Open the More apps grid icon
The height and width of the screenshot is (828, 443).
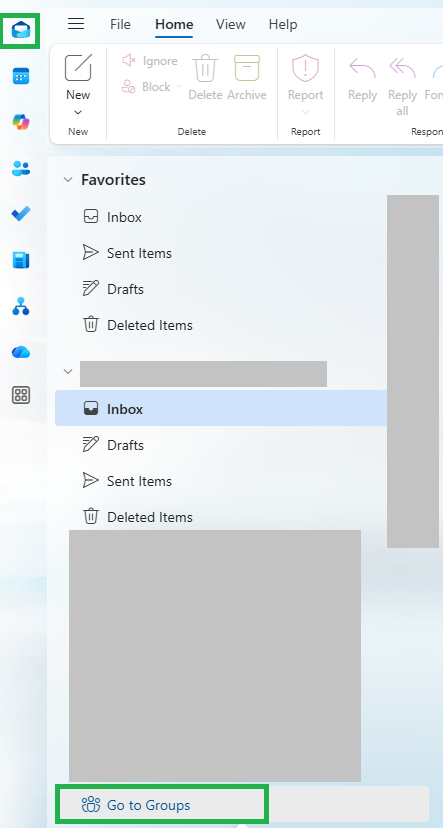(21, 395)
